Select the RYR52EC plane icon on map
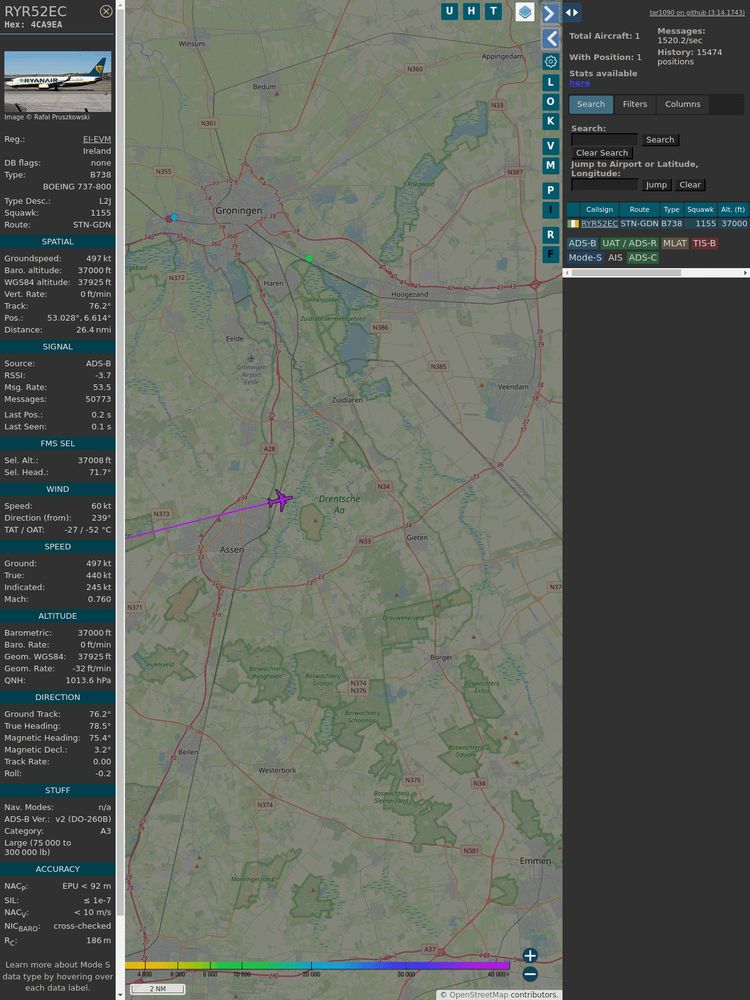750x1000 pixels. pos(280,500)
